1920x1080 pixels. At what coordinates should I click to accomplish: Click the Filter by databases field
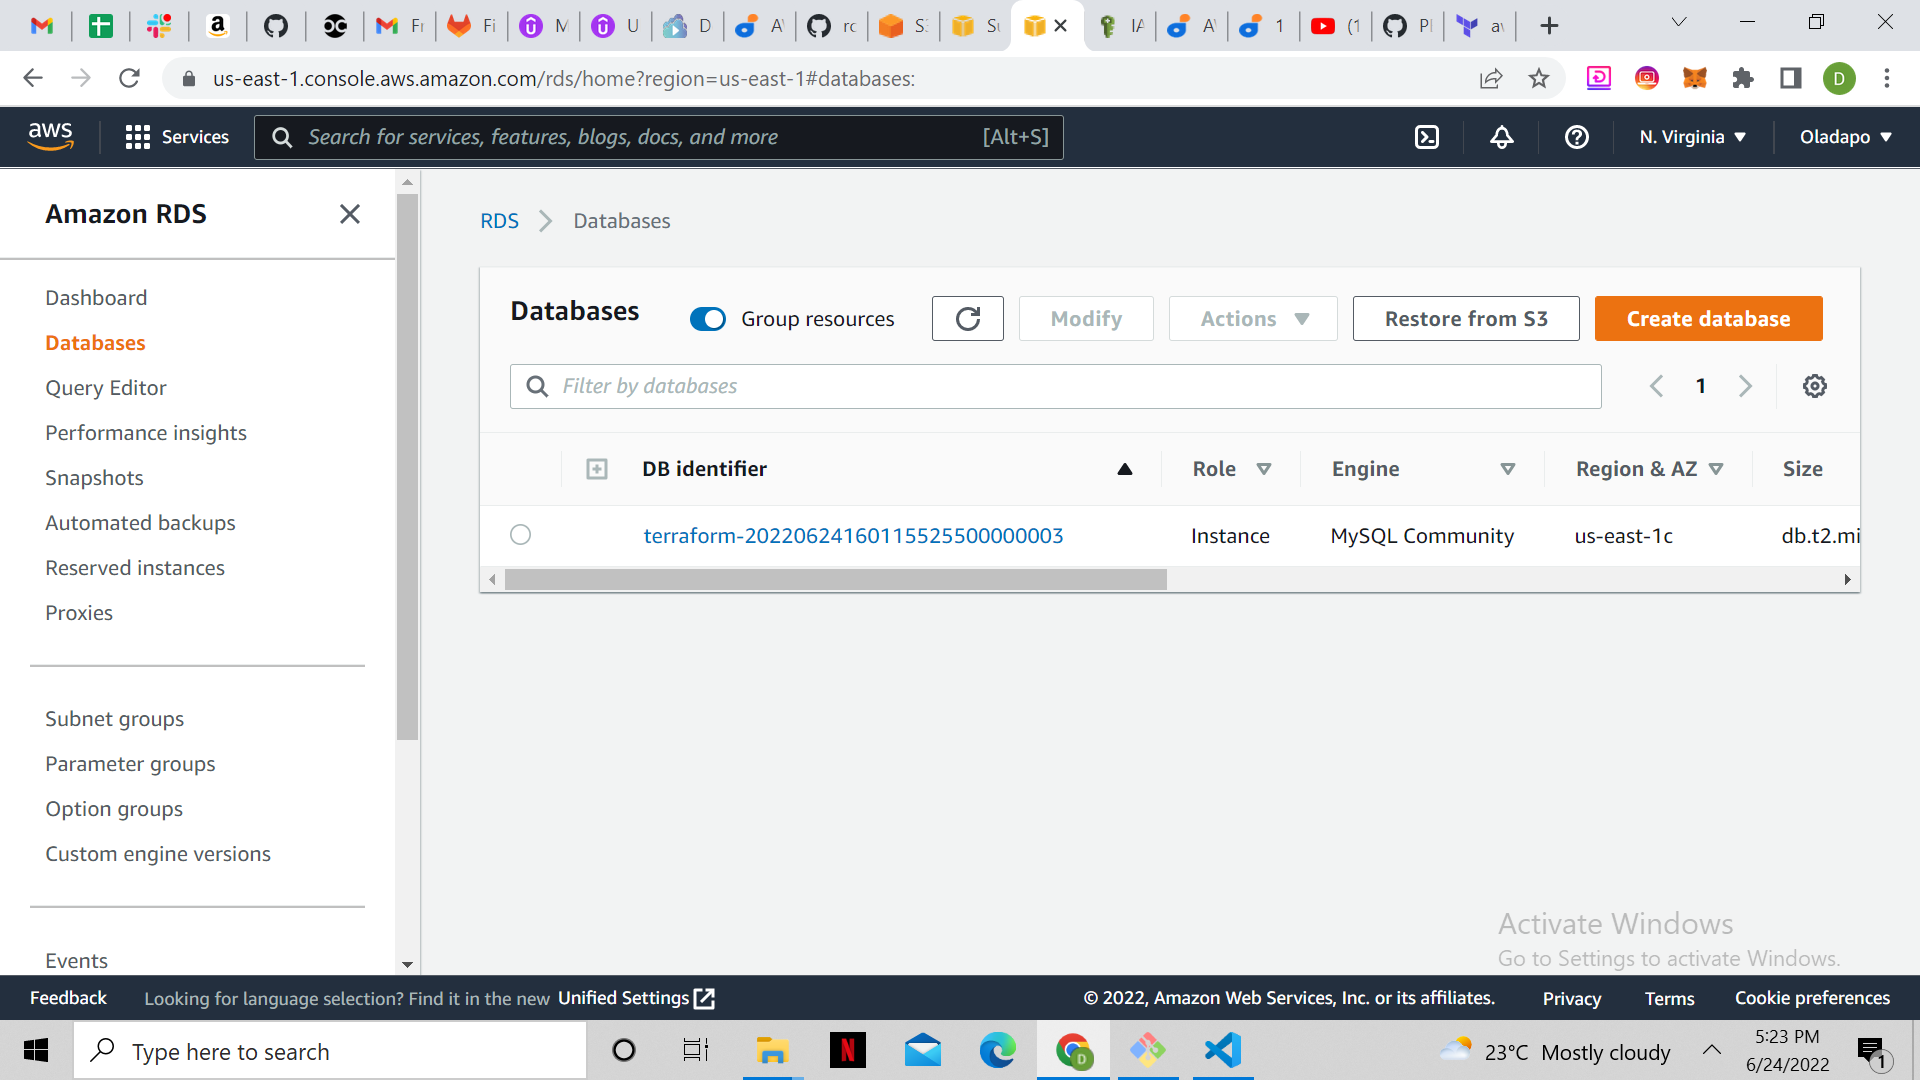[x=1055, y=386]
